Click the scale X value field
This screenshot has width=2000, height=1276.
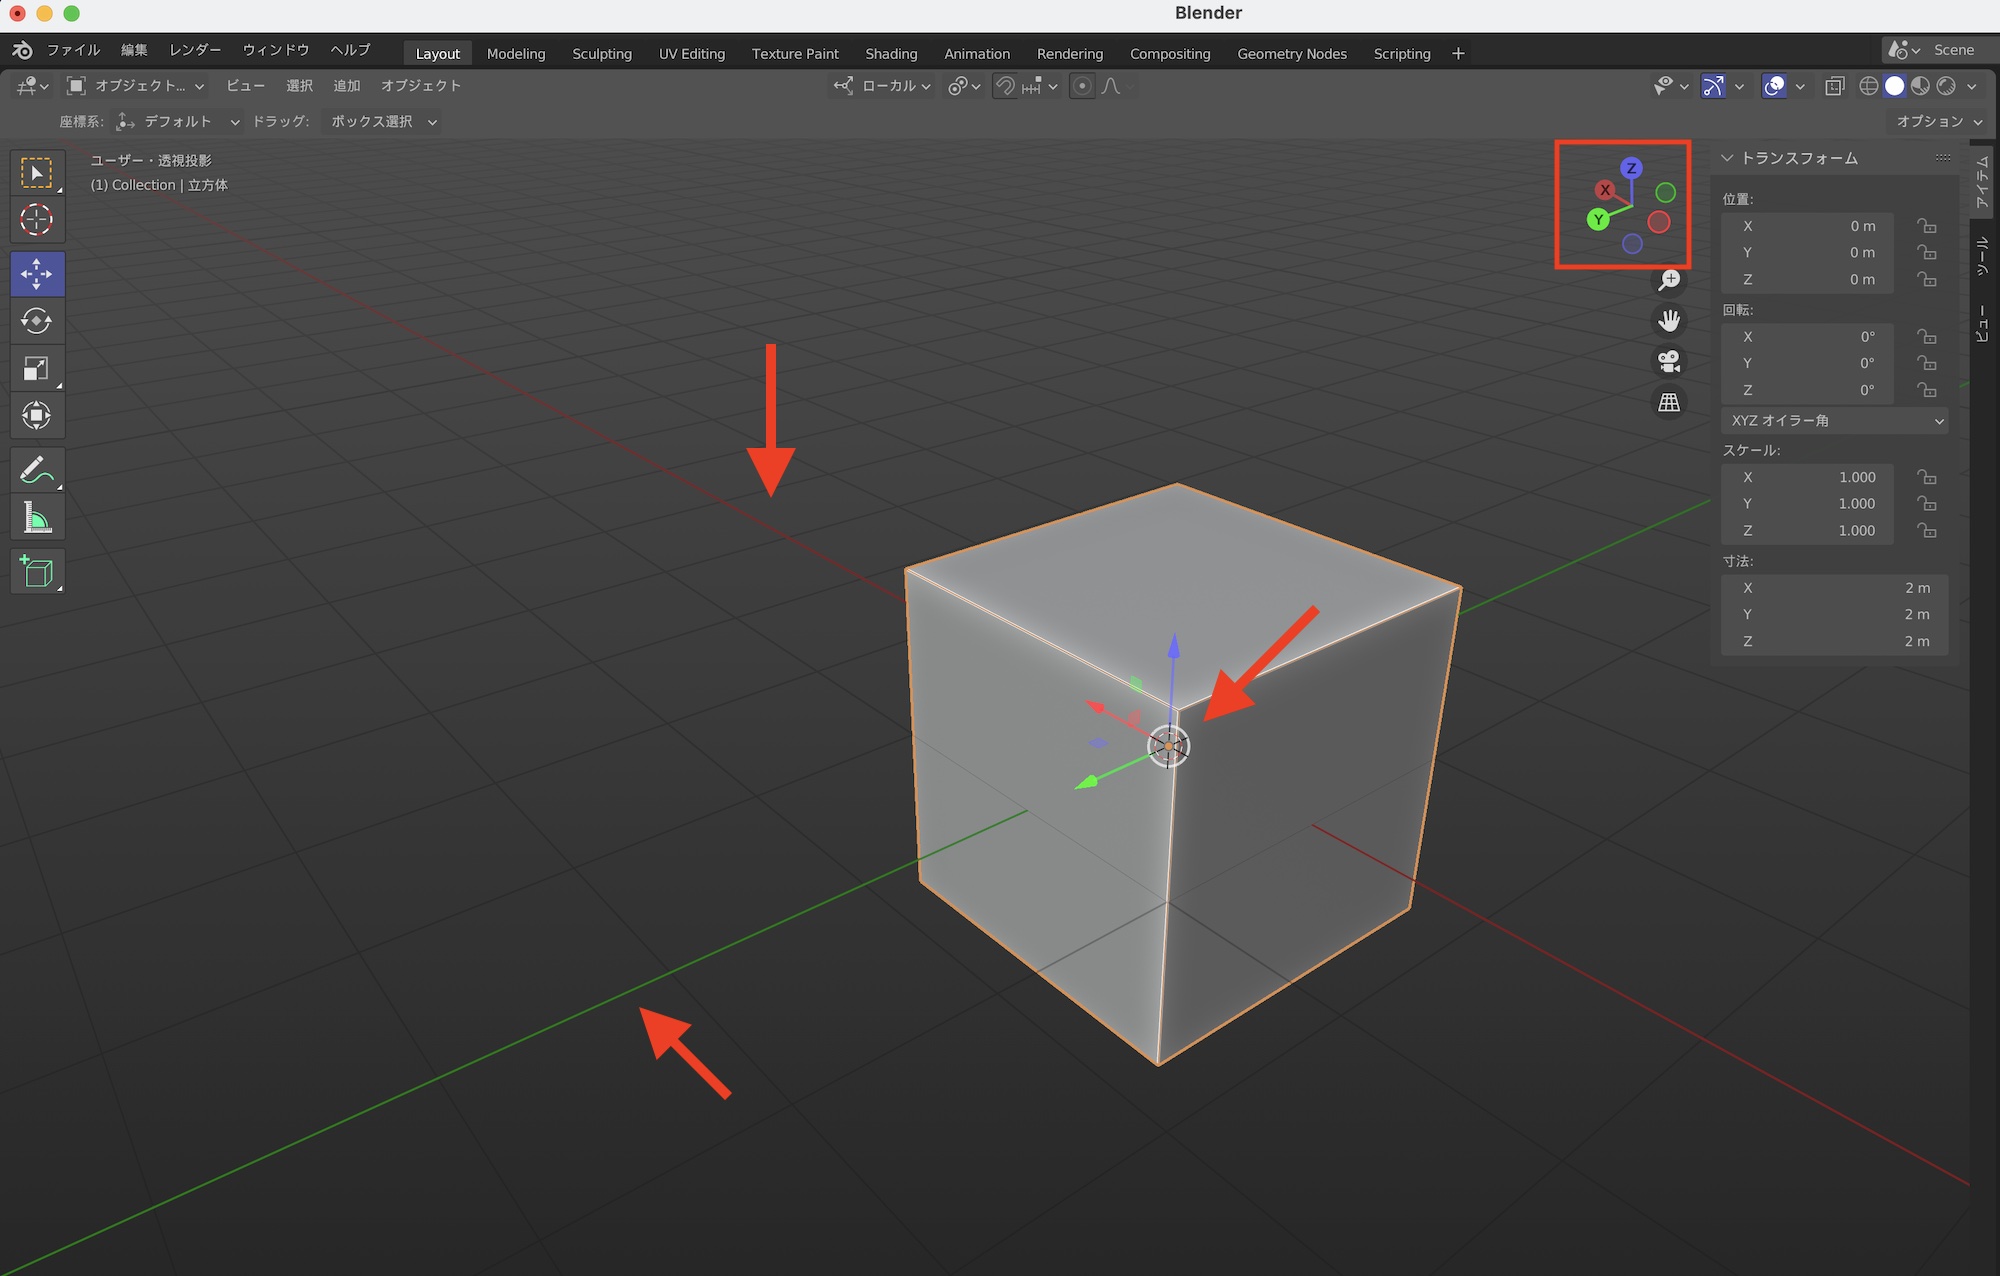coord(1807,477)
